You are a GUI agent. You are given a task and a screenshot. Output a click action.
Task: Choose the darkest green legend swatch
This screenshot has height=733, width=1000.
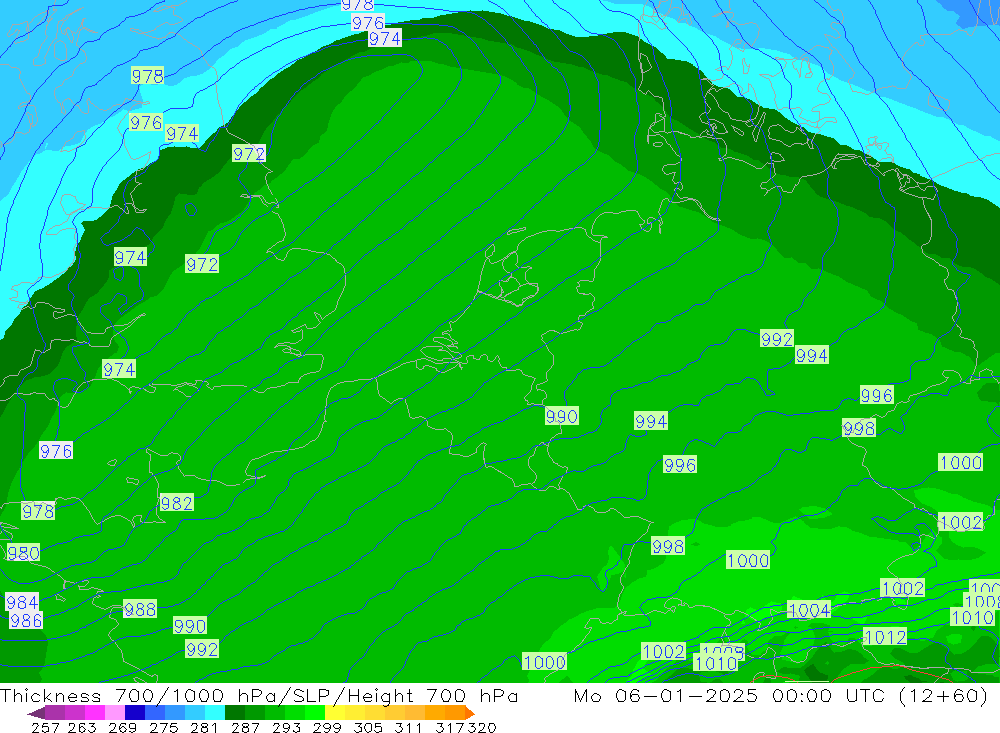coord(235,713)
